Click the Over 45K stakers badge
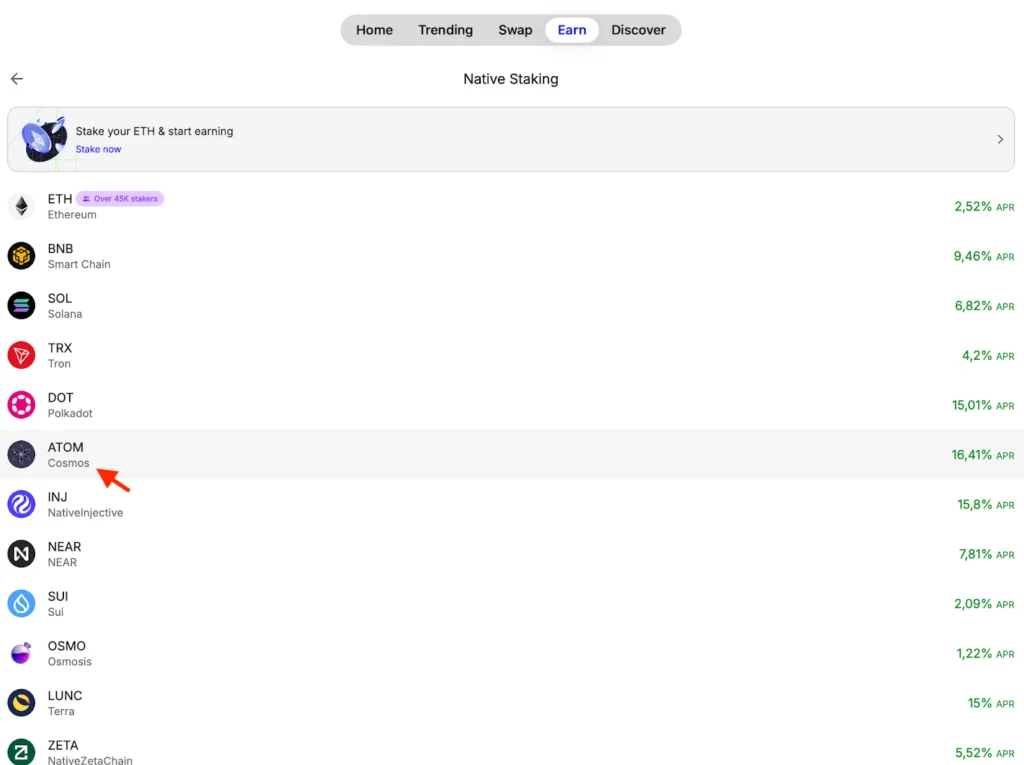 point(120,199)
